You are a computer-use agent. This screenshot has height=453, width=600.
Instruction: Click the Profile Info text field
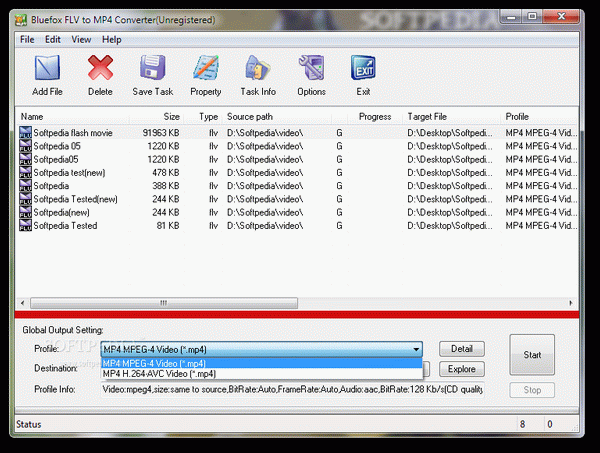(x=292, y=389)
